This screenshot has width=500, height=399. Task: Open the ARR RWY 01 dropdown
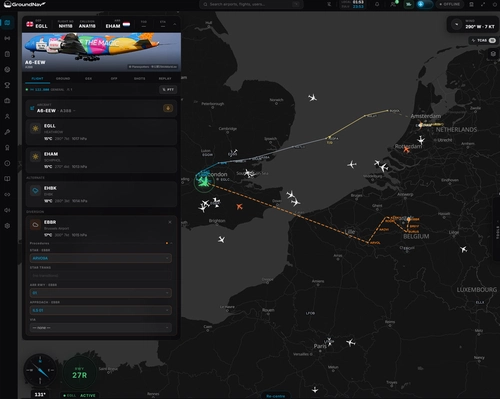(101, 293)
